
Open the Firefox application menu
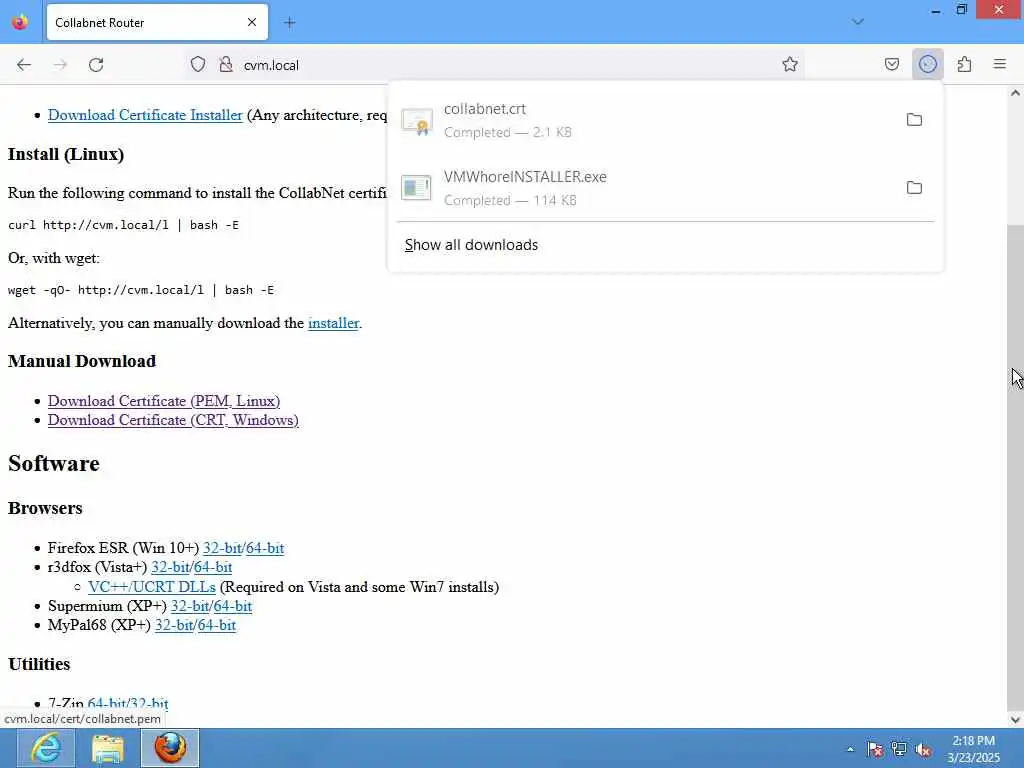tap(1000, 64)
